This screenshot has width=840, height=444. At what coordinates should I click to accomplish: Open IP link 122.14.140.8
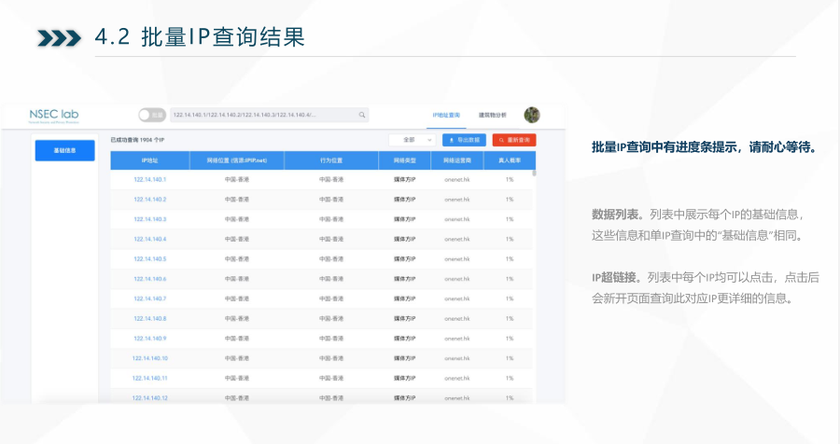(x=150, y=319)
